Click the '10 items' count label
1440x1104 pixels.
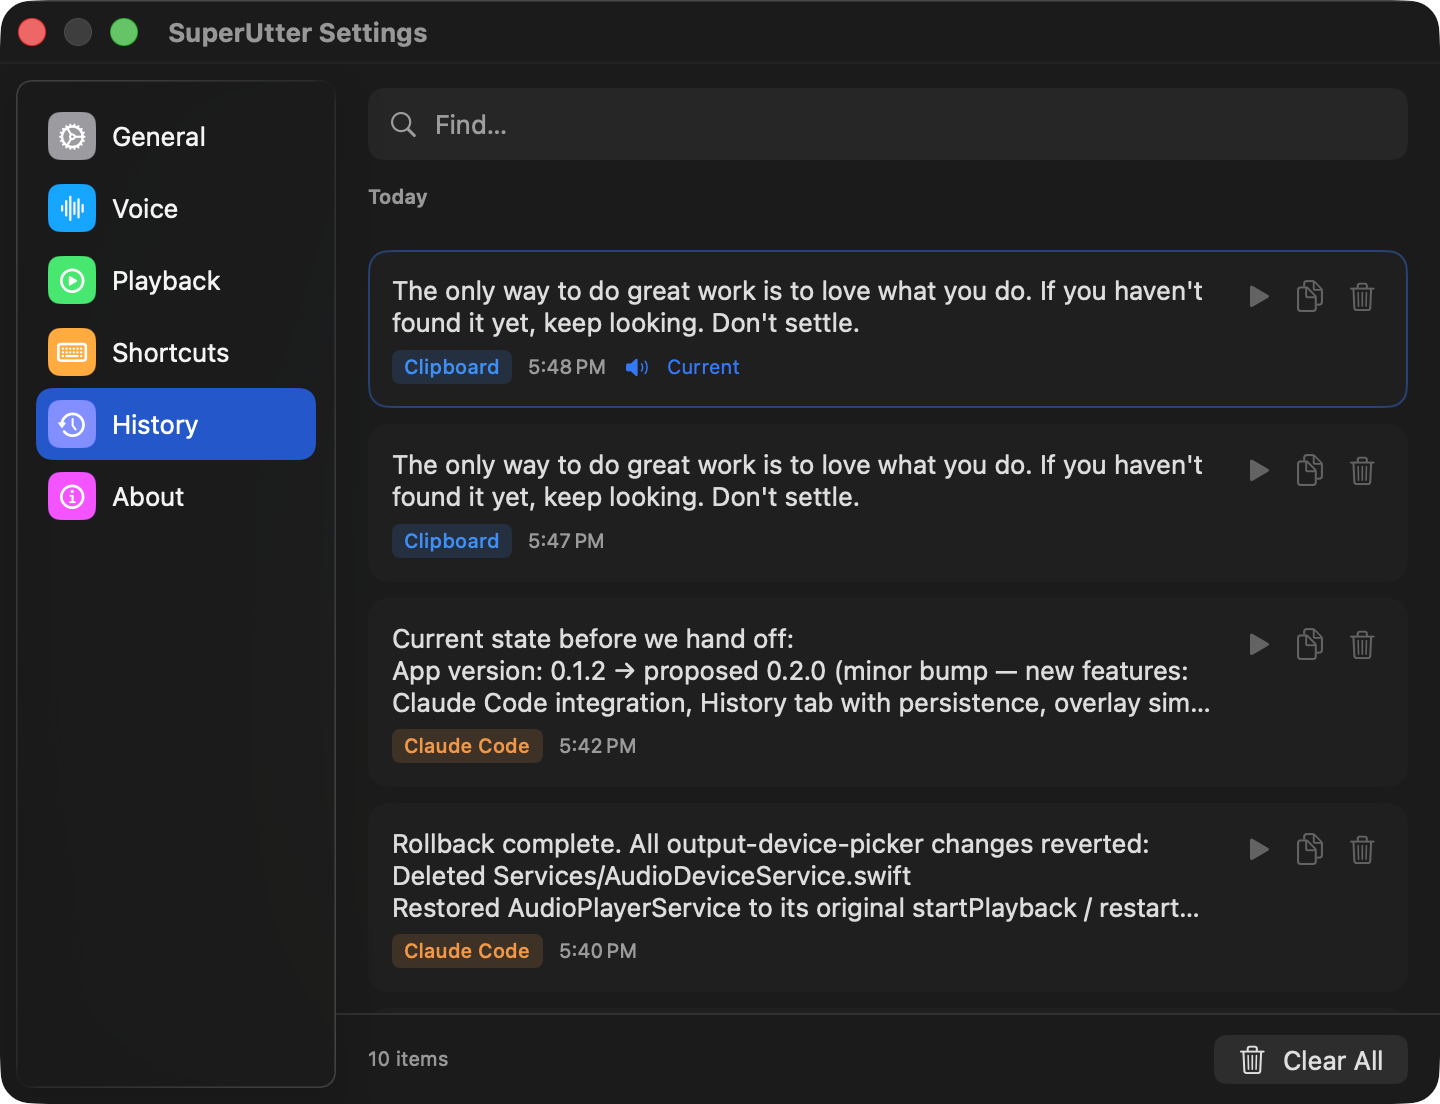coord(408,1059)
